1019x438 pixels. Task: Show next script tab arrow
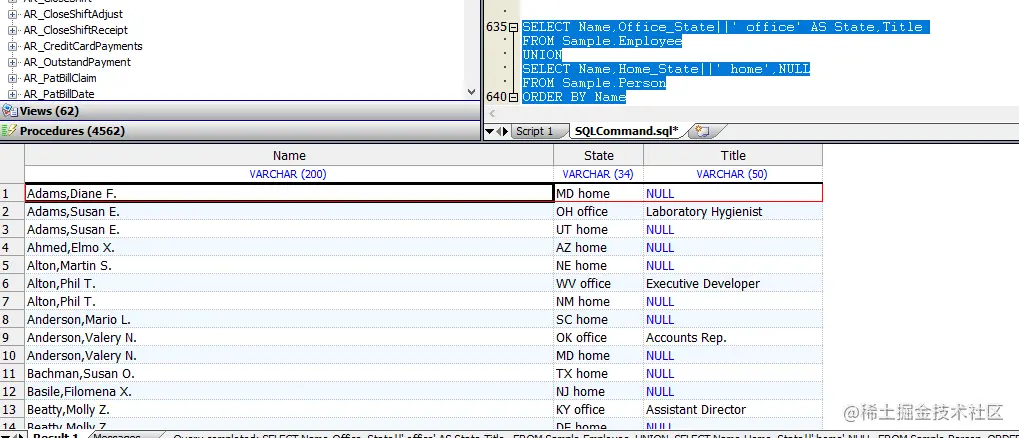[x=505, y=131]
